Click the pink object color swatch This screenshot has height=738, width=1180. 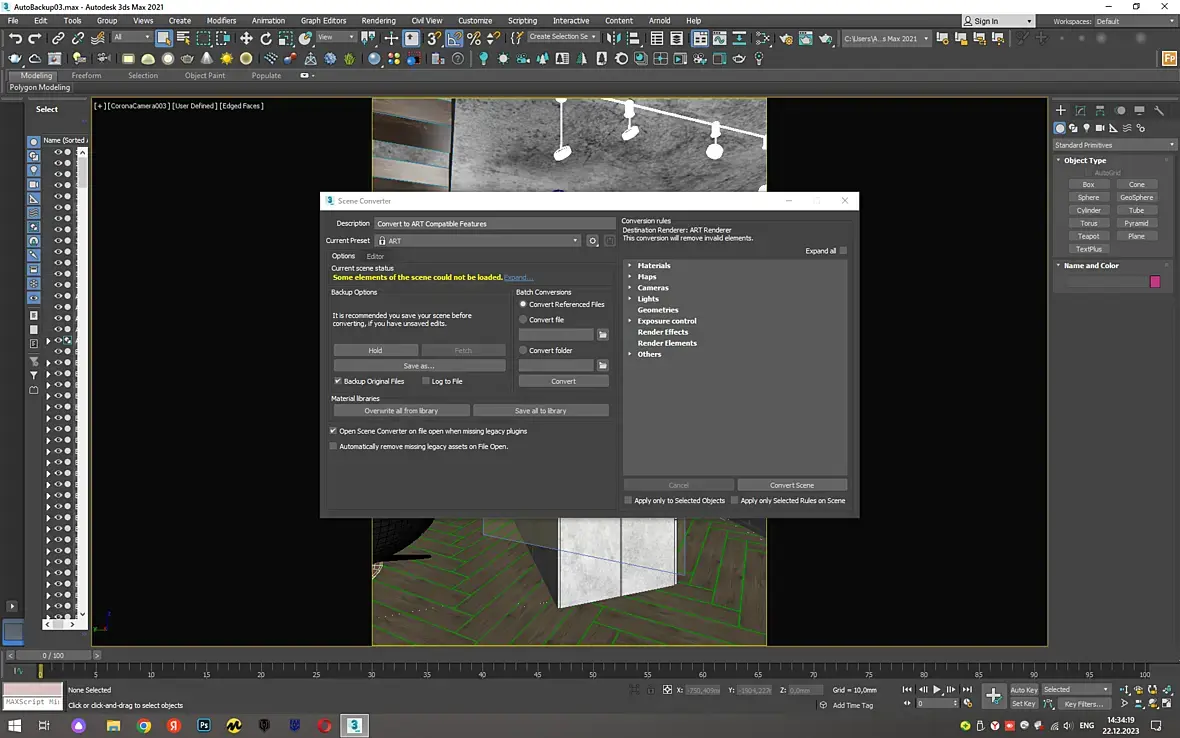pyautogui.click(x=1155, y=282)
